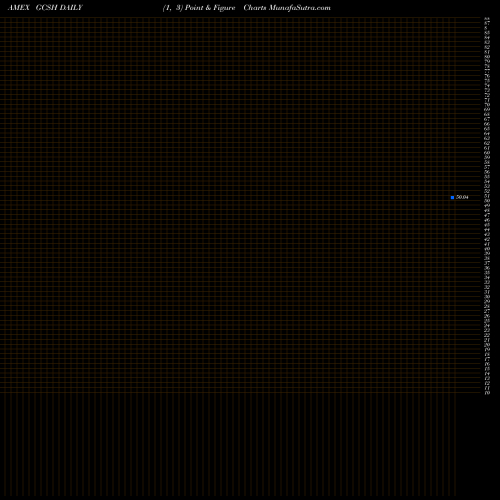Click the GCSH ticker symbol text
Viewport: 500px width, 500px height.
46,8
